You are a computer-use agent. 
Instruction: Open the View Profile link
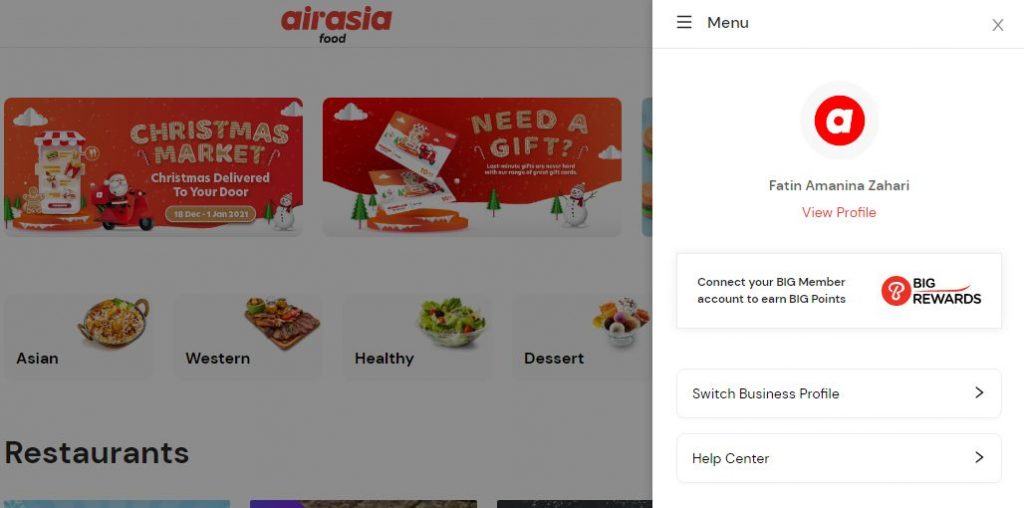pos(839,212)
